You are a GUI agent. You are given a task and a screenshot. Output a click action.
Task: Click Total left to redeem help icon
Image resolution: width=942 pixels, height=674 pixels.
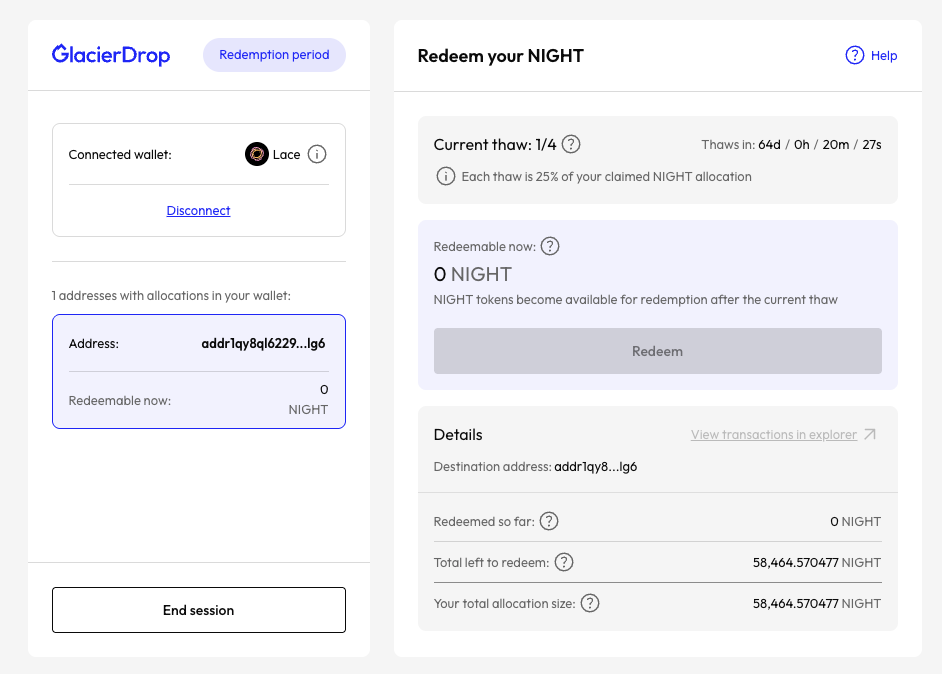click(564, 562)
